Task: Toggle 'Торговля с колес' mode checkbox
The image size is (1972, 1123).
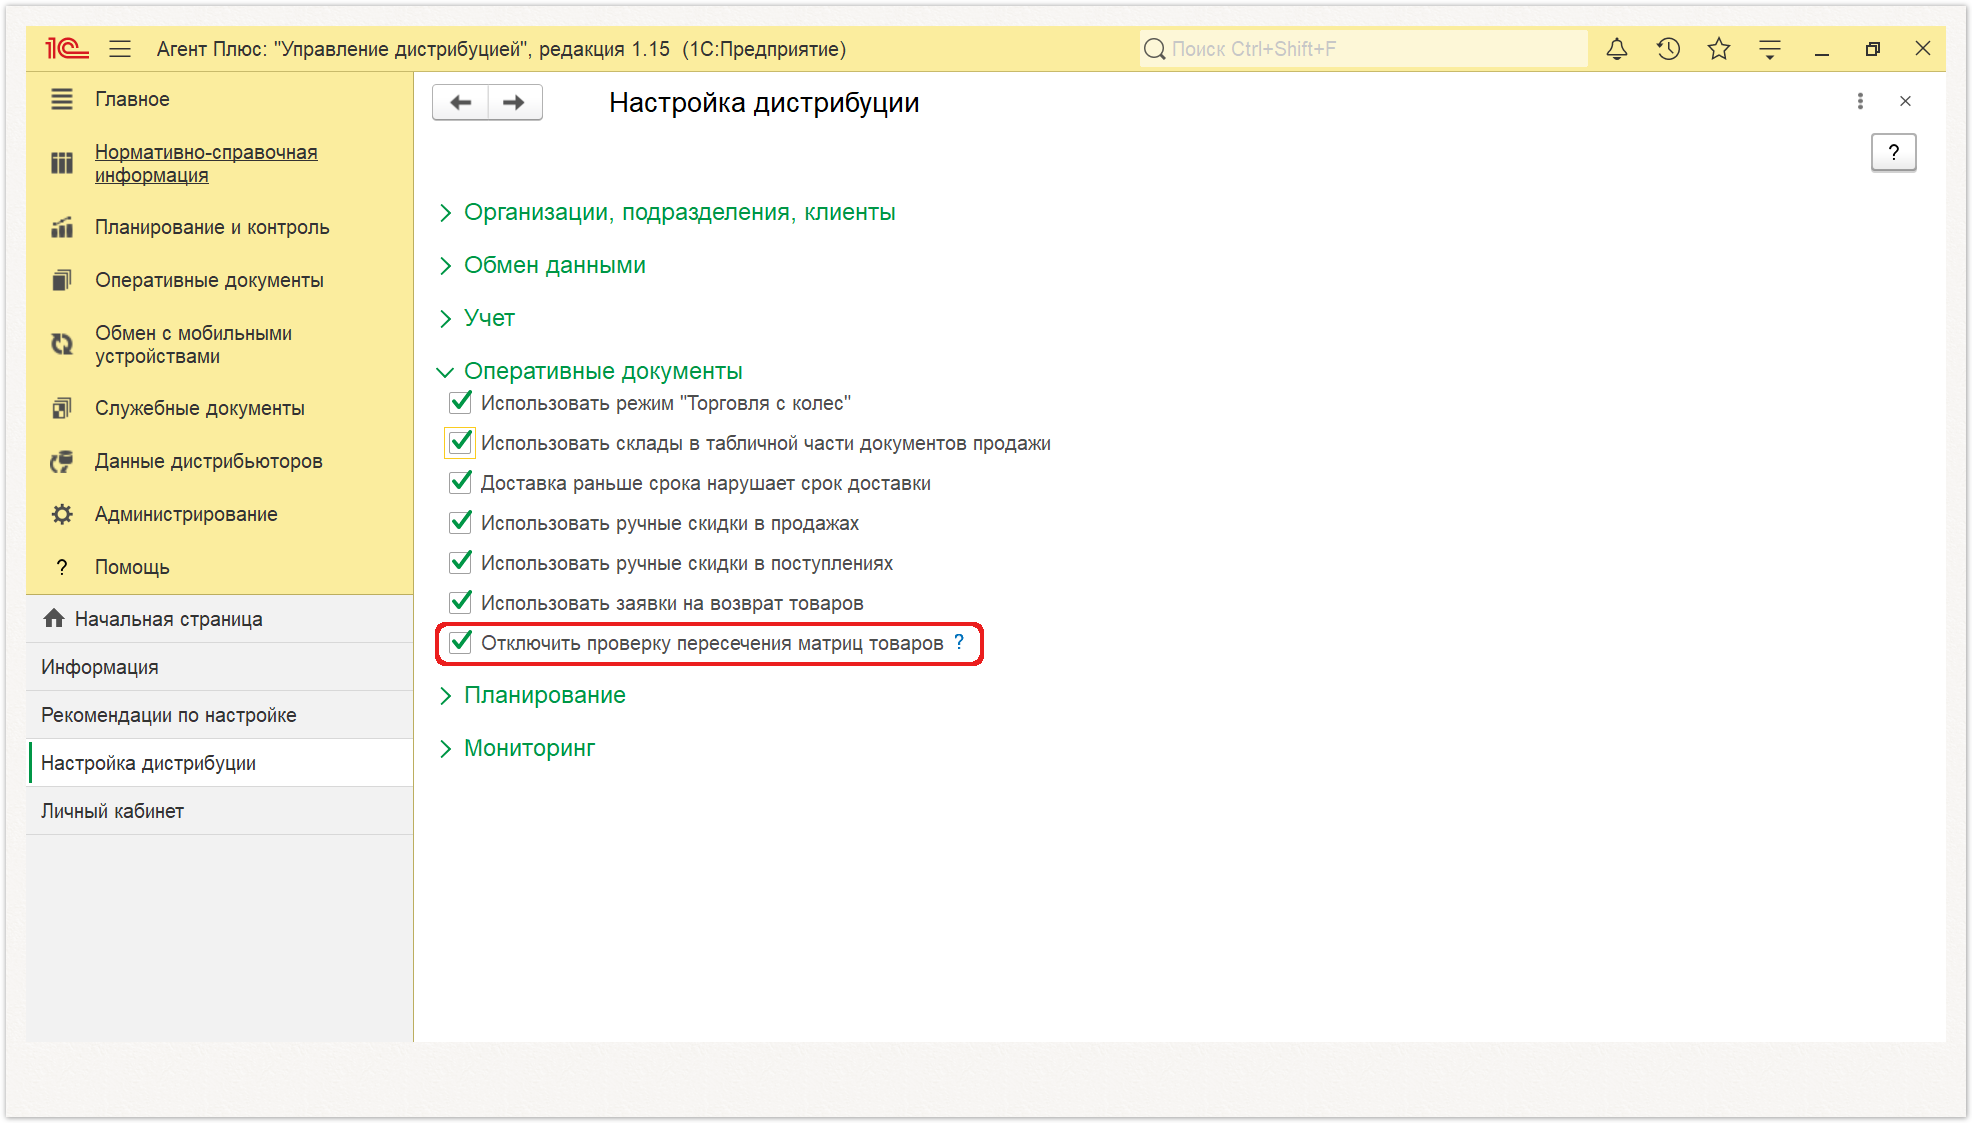Action: [x=460, y=402]
